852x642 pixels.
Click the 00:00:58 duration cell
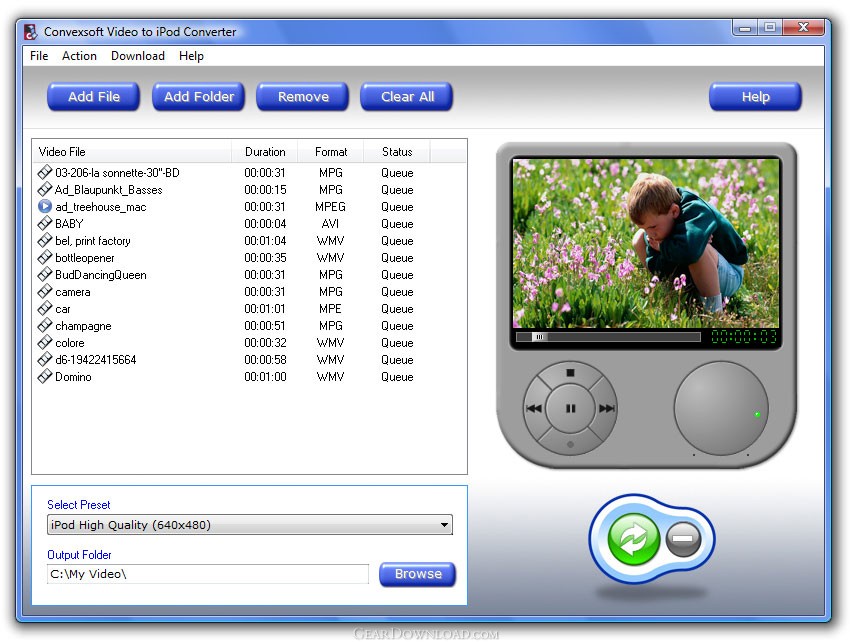(x=265, y=360)
